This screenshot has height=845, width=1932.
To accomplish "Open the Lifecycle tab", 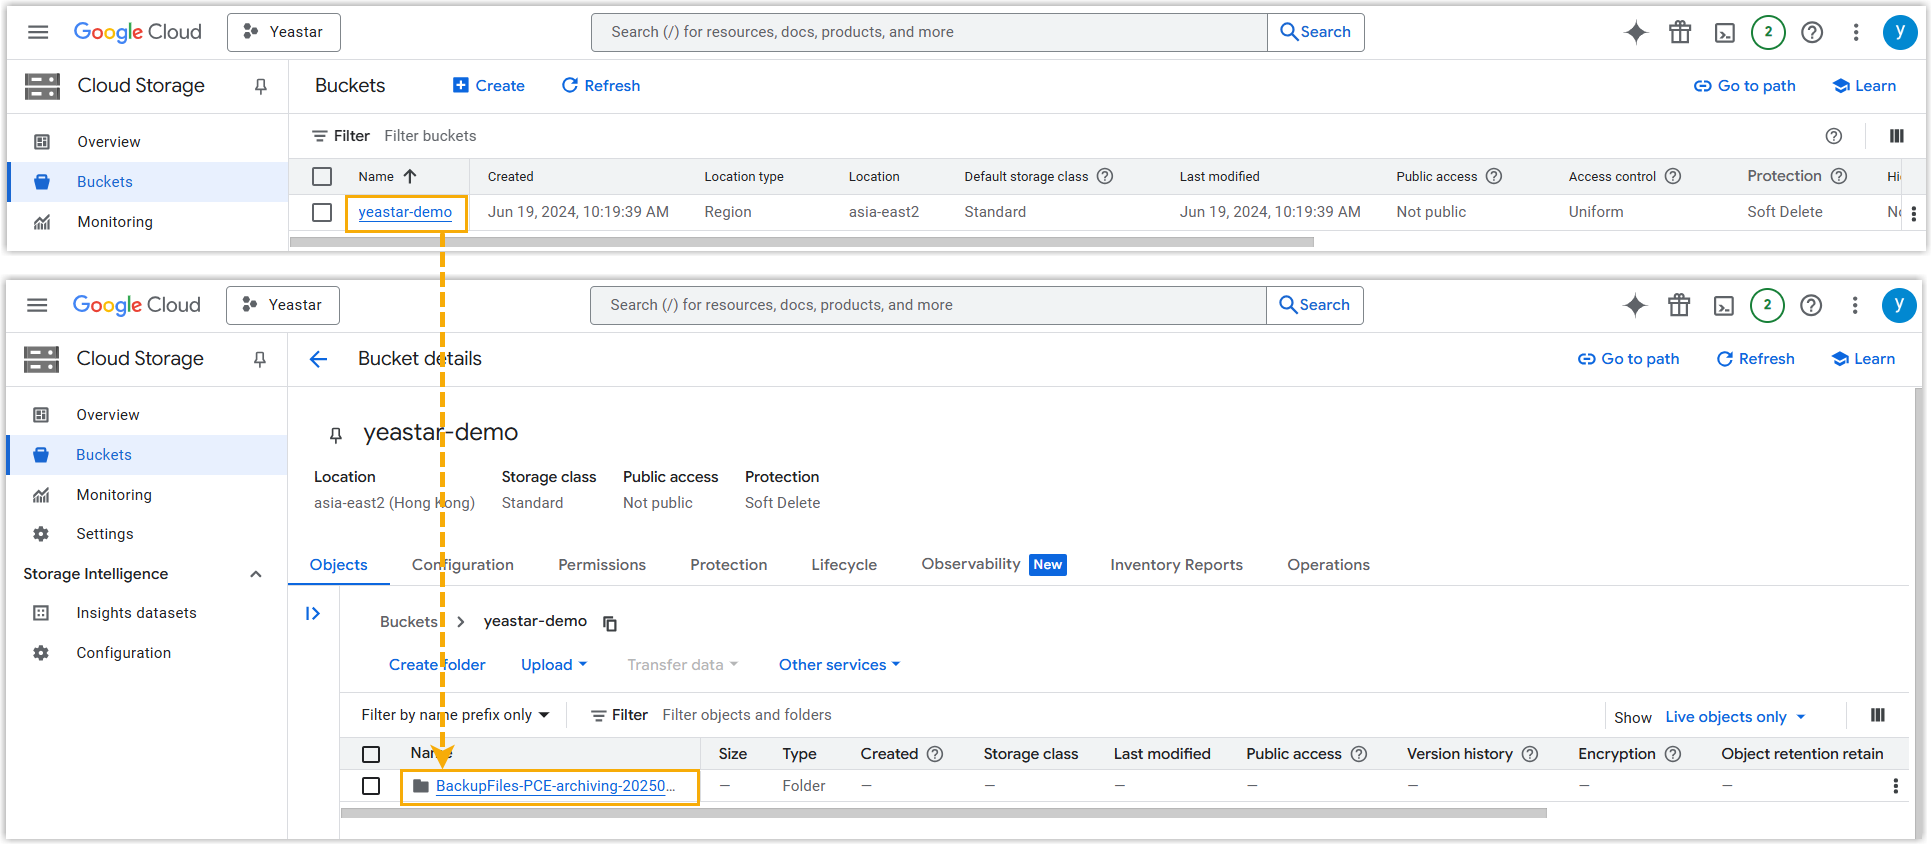I will (x=844, y=565).
